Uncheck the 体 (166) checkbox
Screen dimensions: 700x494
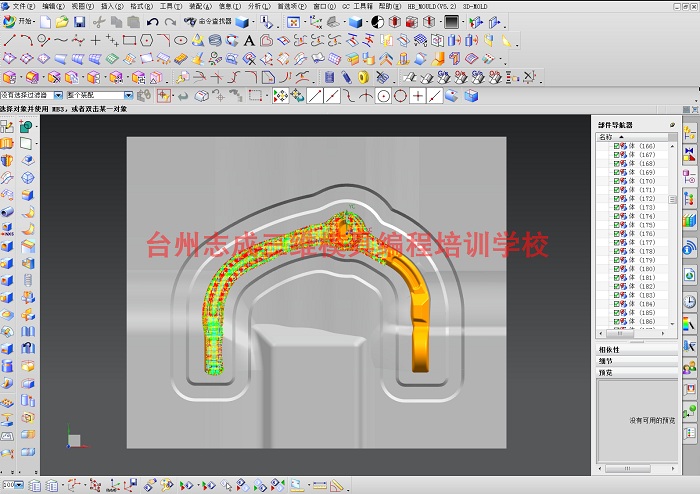pyautogui.click(x=616, y=146)
